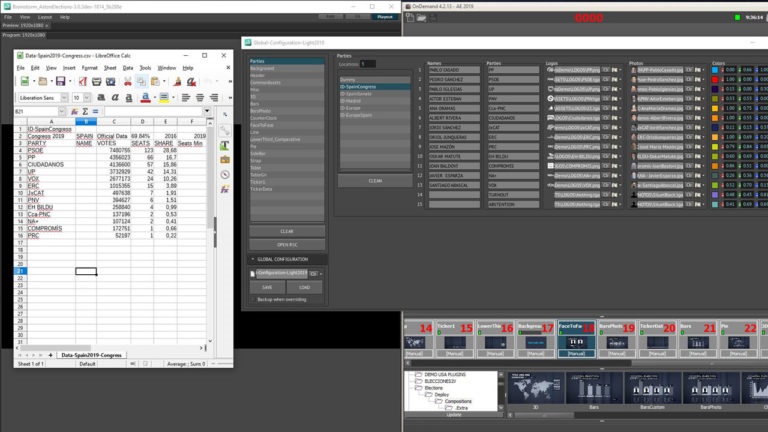The width and height of the screenshot is (768, 432).
Task: Click CLEAR button under the ID list
Action: point(375,181)
